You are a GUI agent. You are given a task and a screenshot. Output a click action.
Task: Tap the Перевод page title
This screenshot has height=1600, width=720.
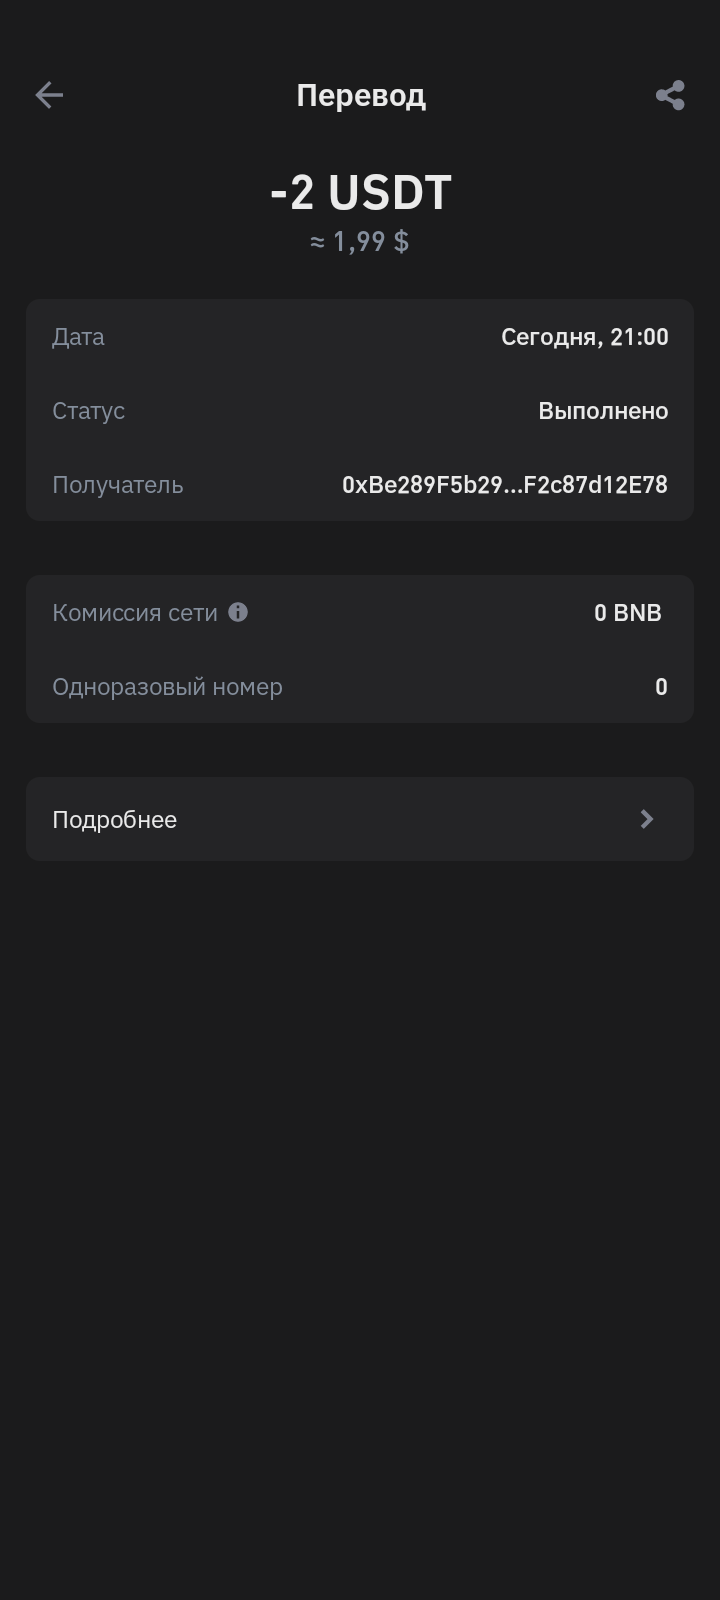361,95
